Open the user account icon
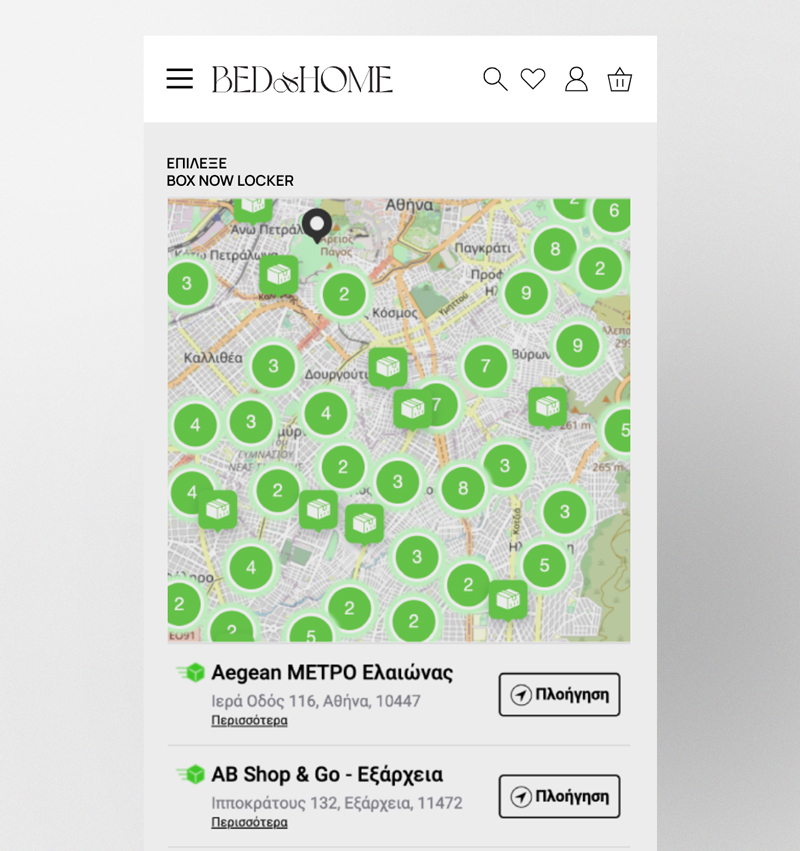800x851 pixels. coord(576,79)
